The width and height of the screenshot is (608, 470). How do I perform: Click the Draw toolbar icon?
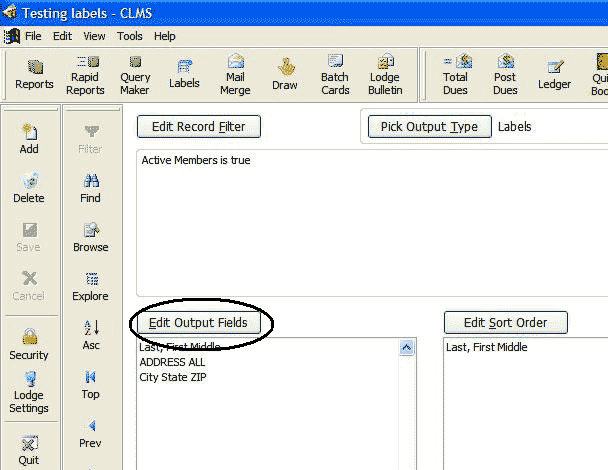pos(285,75)
